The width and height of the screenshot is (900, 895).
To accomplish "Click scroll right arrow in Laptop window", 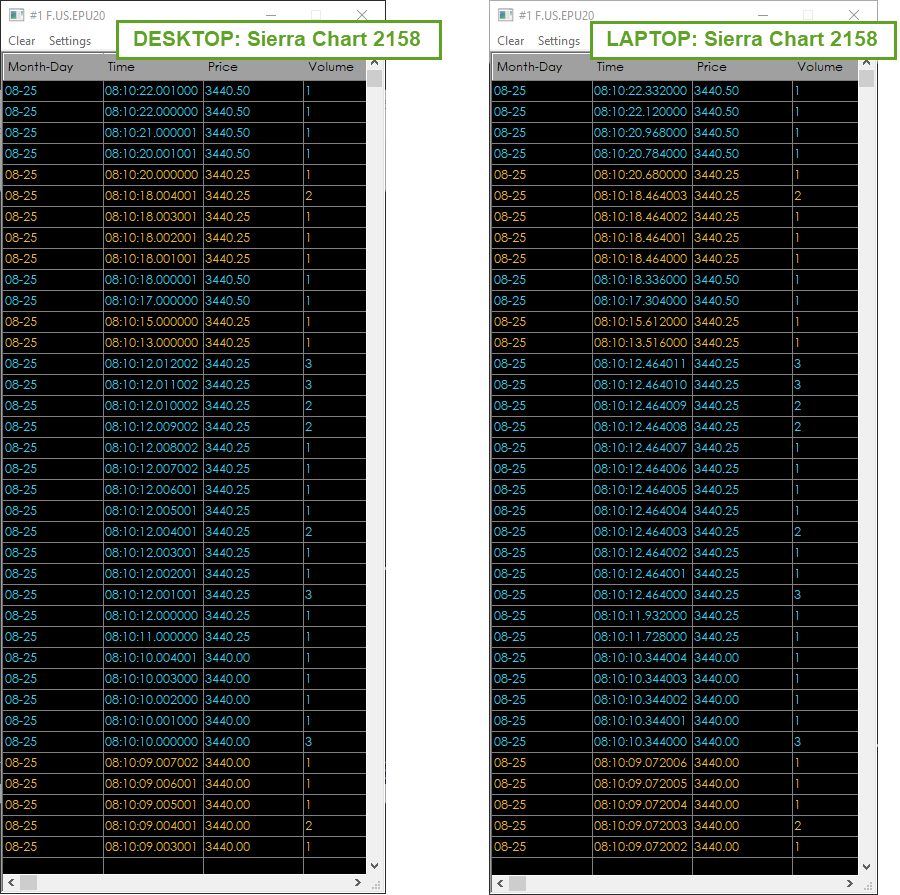I will (850, 883).
